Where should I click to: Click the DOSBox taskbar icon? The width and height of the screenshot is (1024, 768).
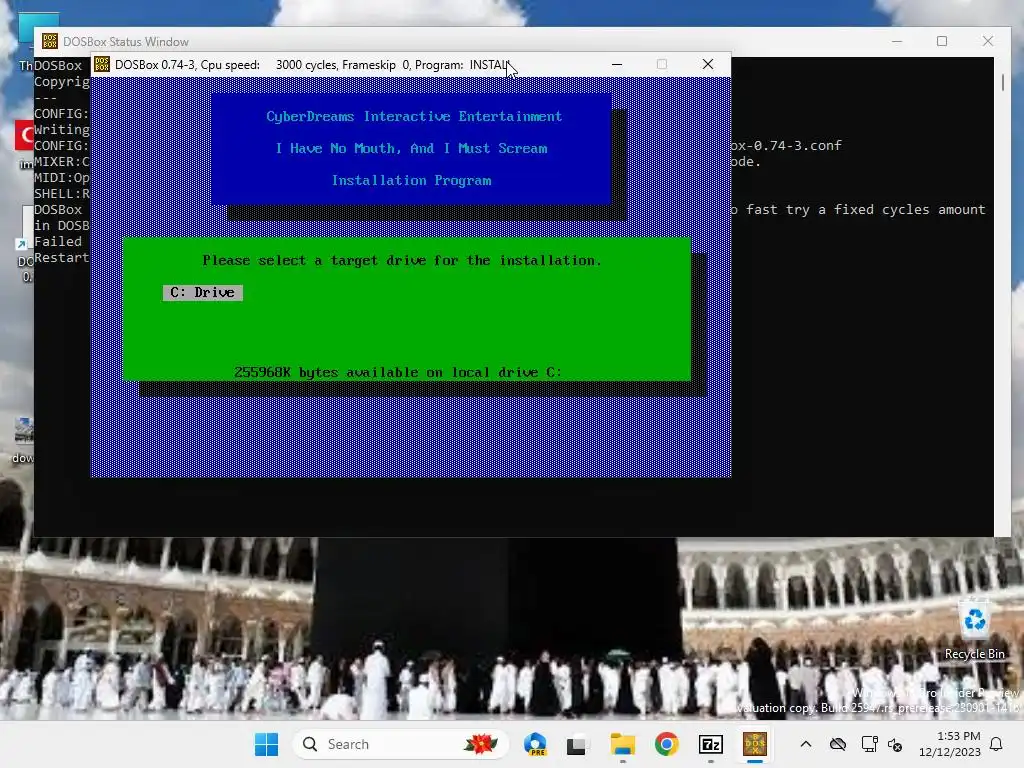coord(755,744)
